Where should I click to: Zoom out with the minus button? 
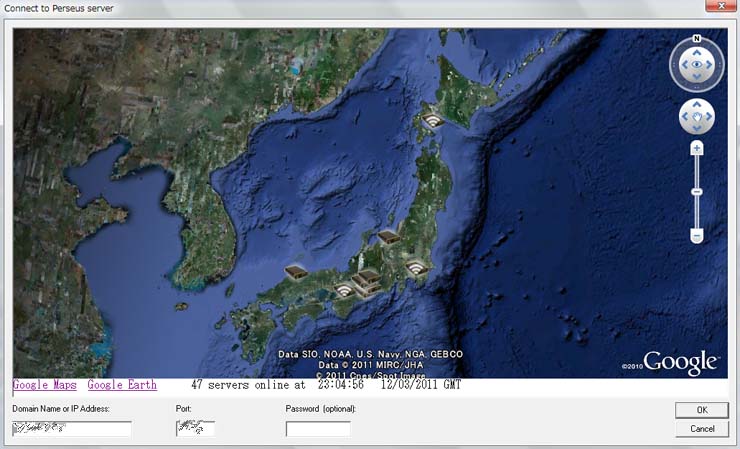tap(697, 235)
